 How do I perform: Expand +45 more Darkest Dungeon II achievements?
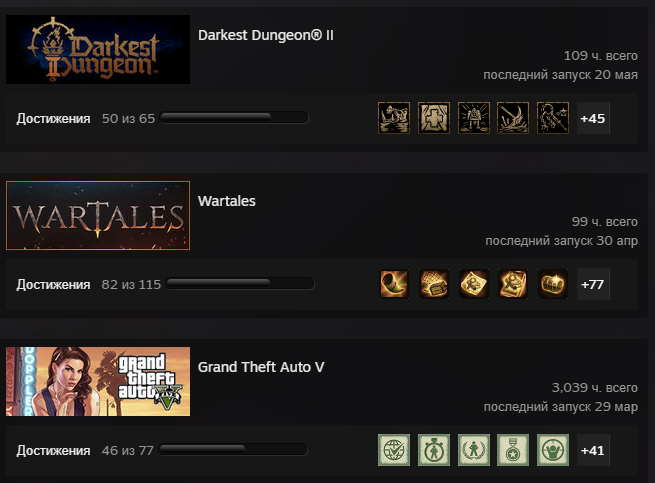click(x=593, y=118)
